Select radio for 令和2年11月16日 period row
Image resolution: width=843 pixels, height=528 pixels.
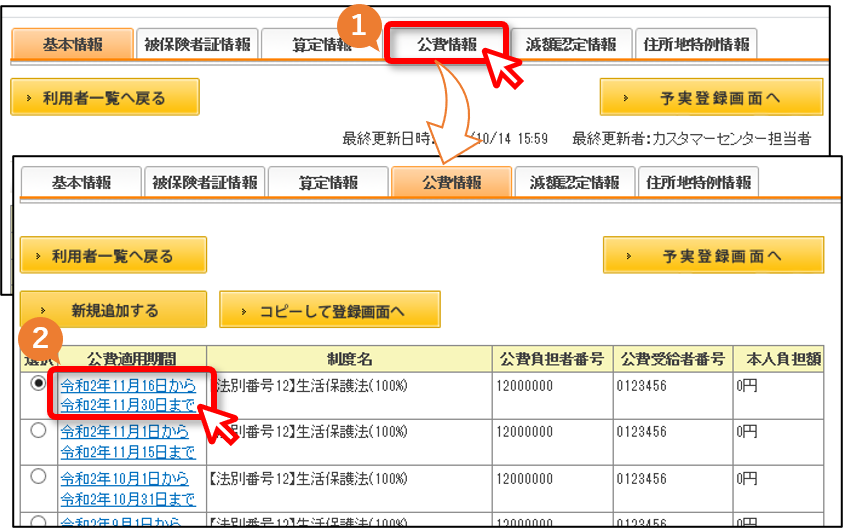click(x=38, y=383)
